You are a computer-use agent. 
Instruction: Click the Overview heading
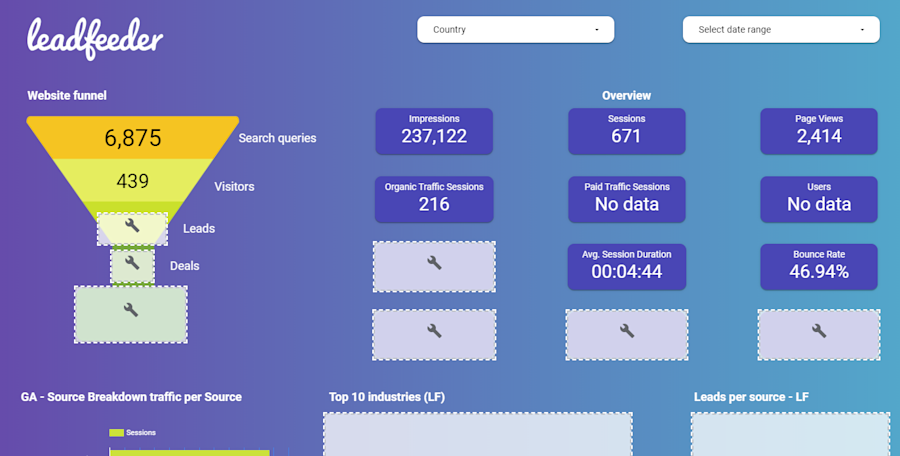(626, 96)
